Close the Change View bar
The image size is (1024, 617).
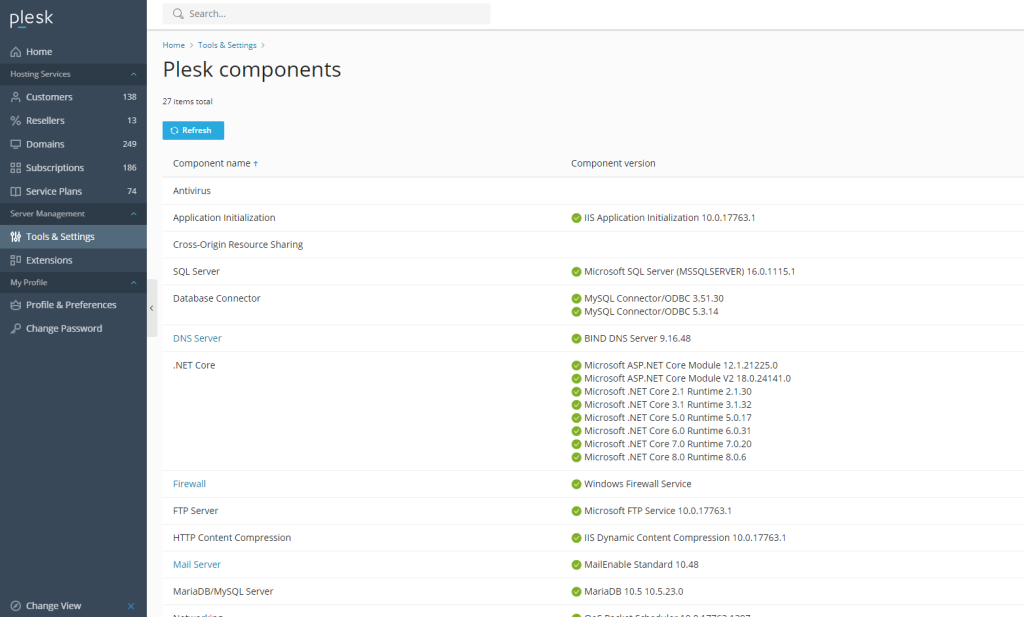click(x=131, y=606)
